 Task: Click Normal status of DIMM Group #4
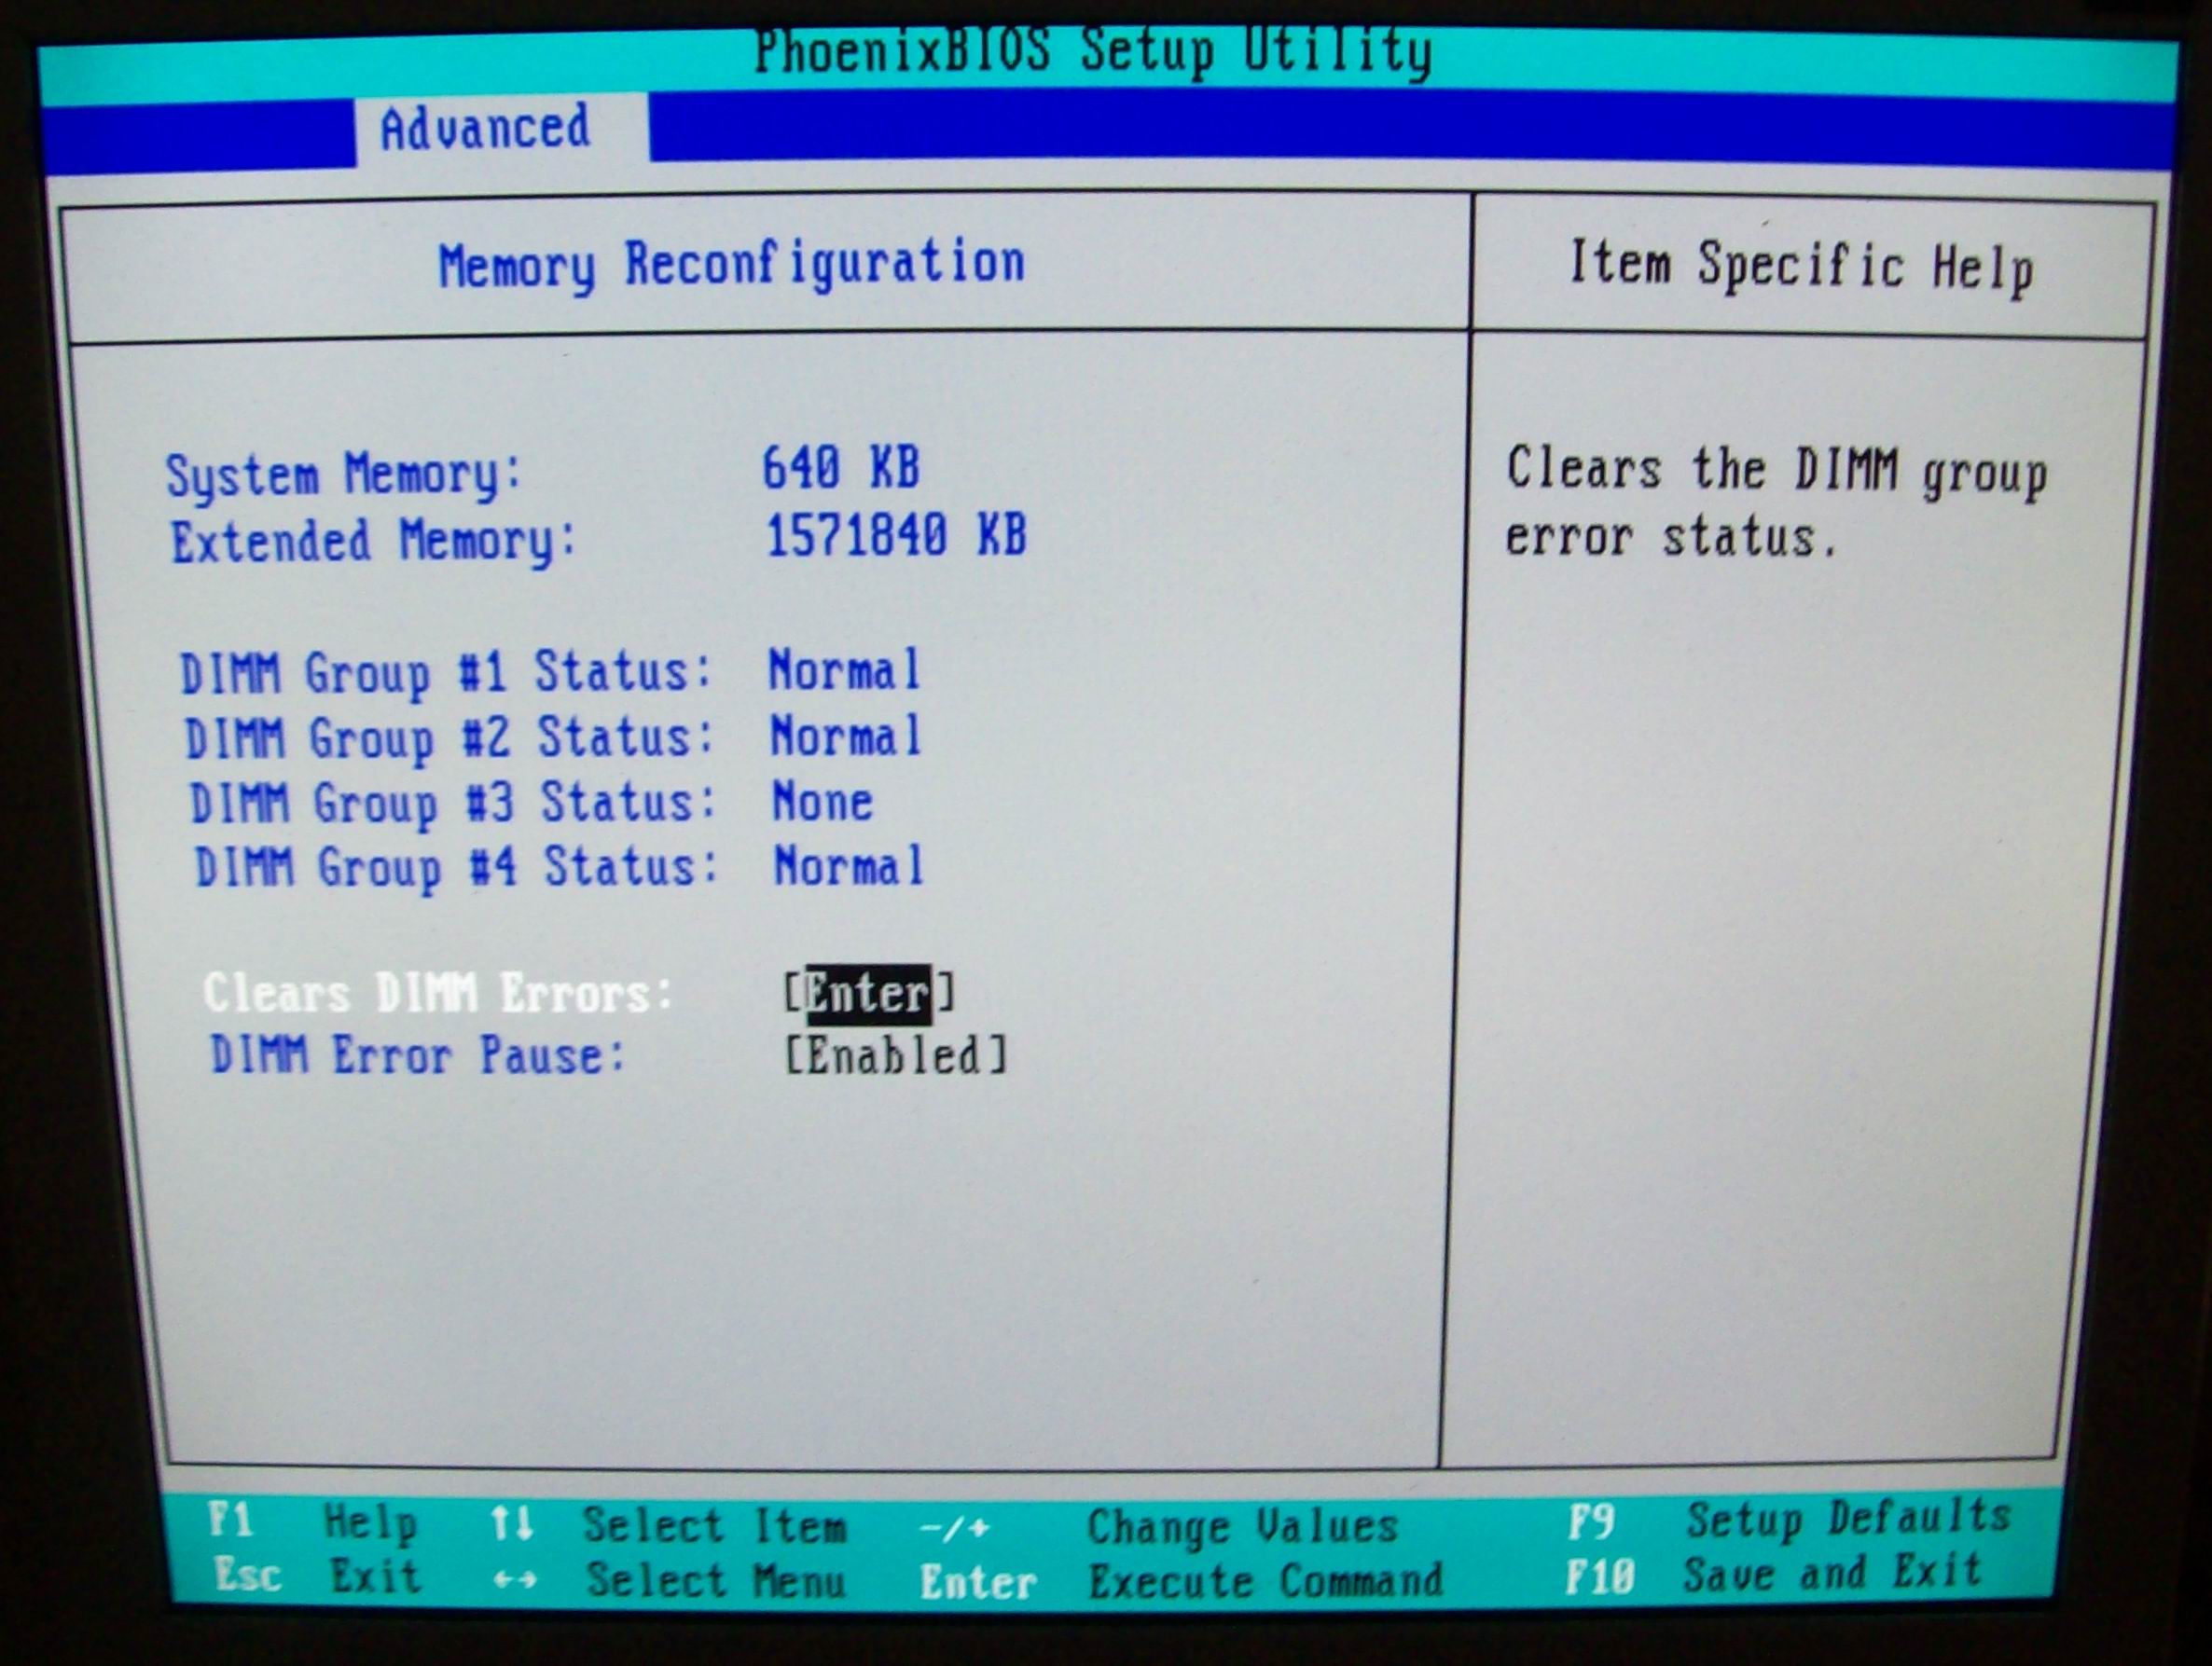tap(849, 866)
